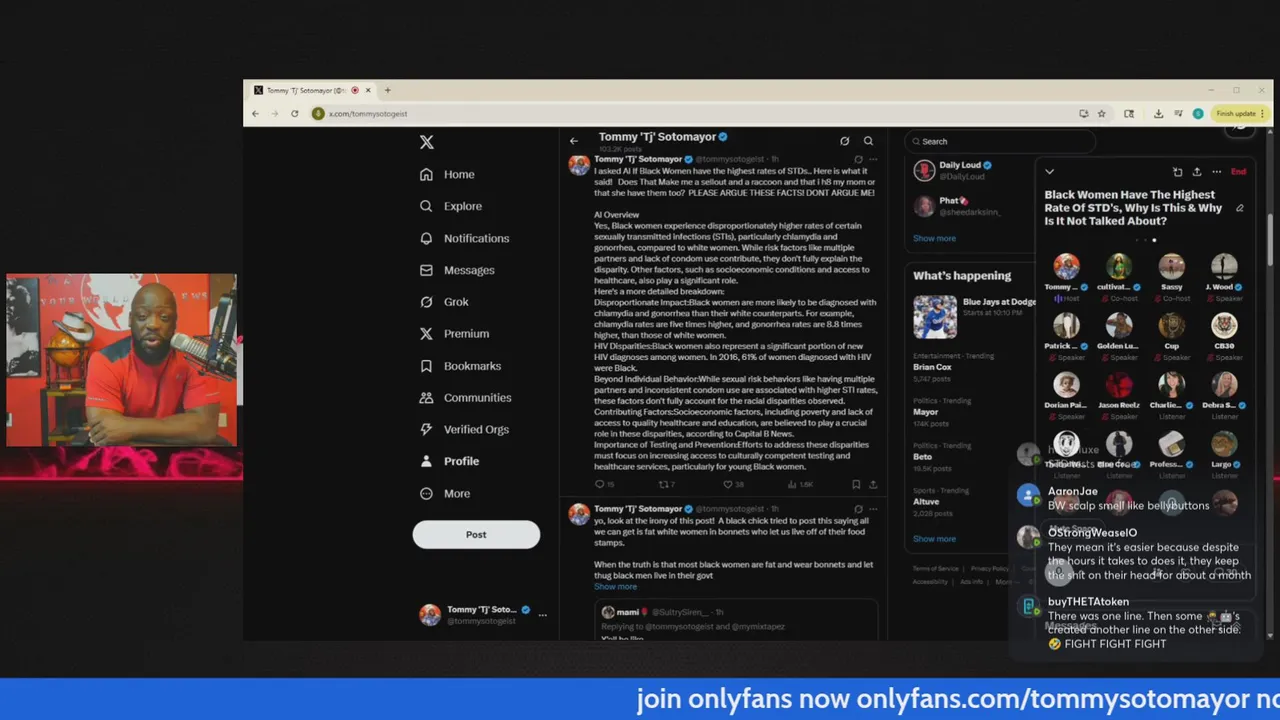The width and height of the screenshot is (1280, 720).
Task: Click the Space panel's clip/record icon
Action: click(x=1177, y=172)
